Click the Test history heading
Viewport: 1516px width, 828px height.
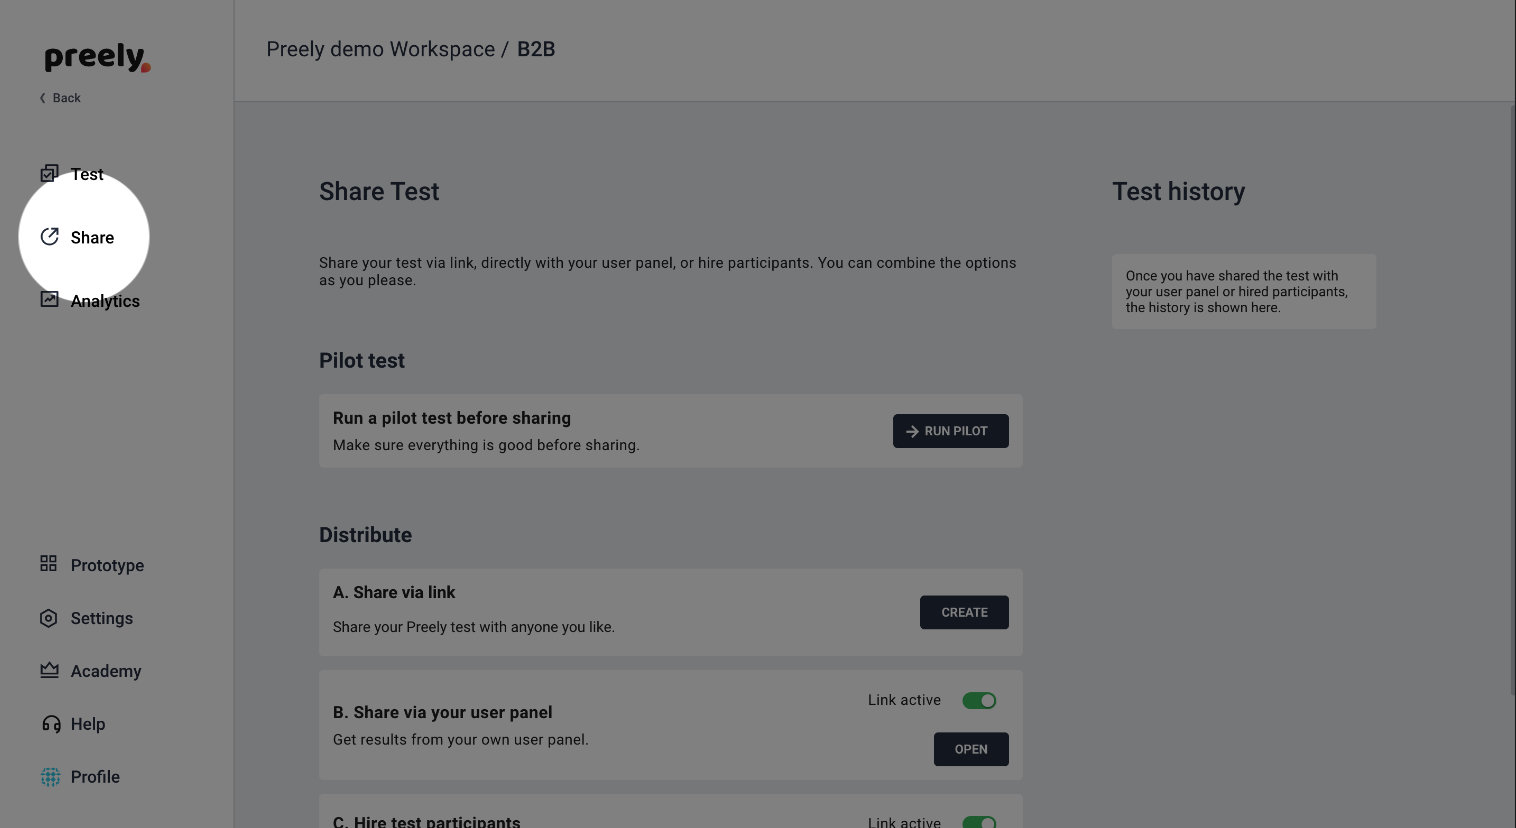coord(1179,191)
